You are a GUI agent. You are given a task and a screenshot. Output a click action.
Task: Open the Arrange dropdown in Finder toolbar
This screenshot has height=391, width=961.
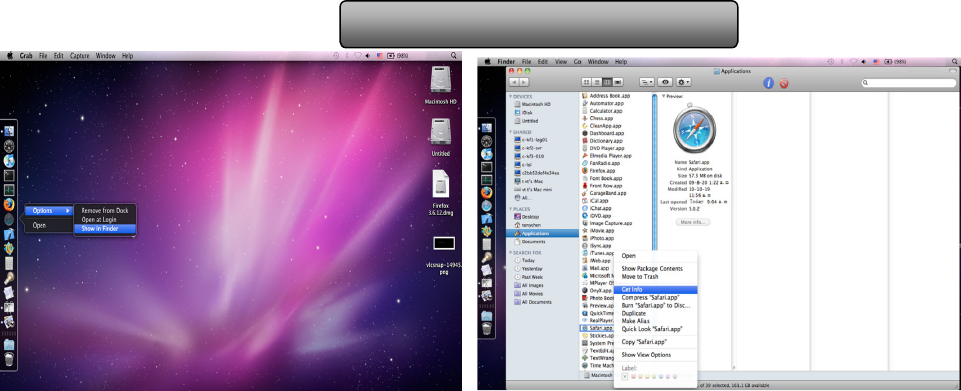click(646, 82)
